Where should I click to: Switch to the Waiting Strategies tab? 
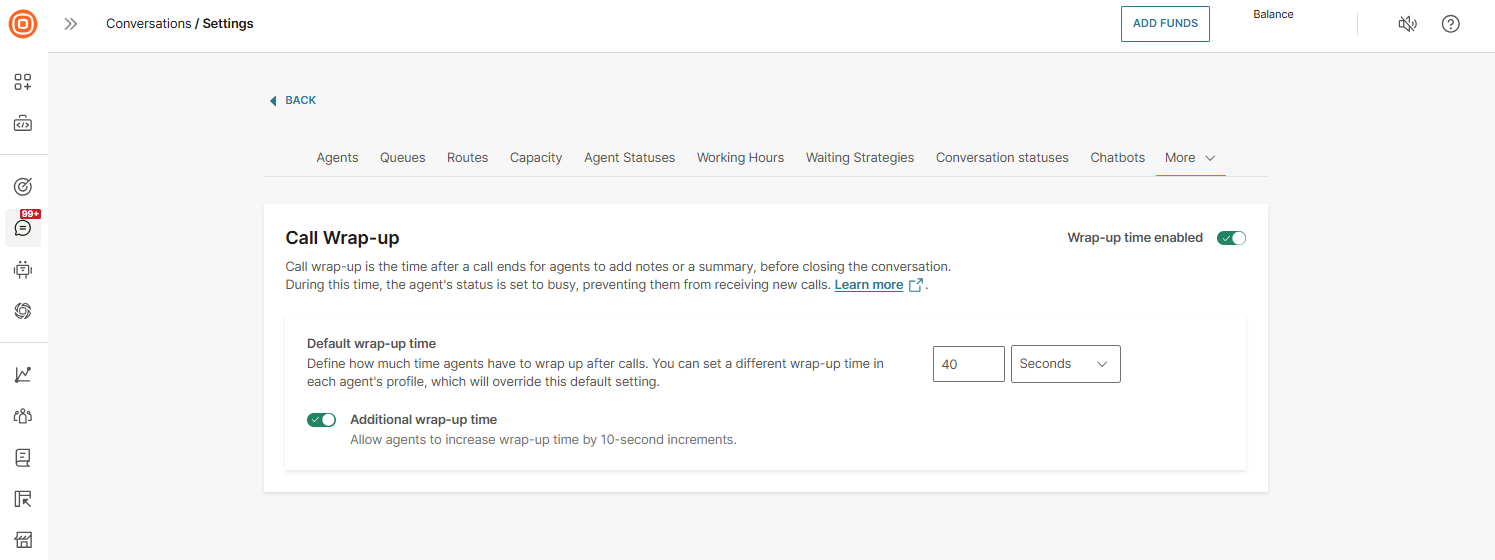pyautogui.click(x=860, y=158)
